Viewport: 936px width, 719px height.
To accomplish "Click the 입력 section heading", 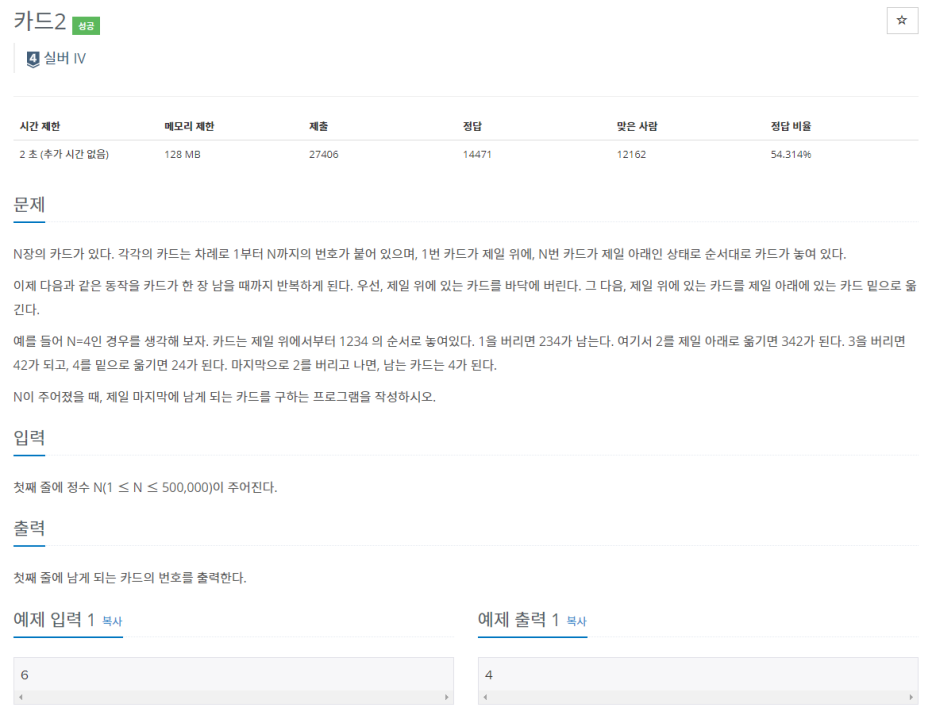I will tap(29, 438).
